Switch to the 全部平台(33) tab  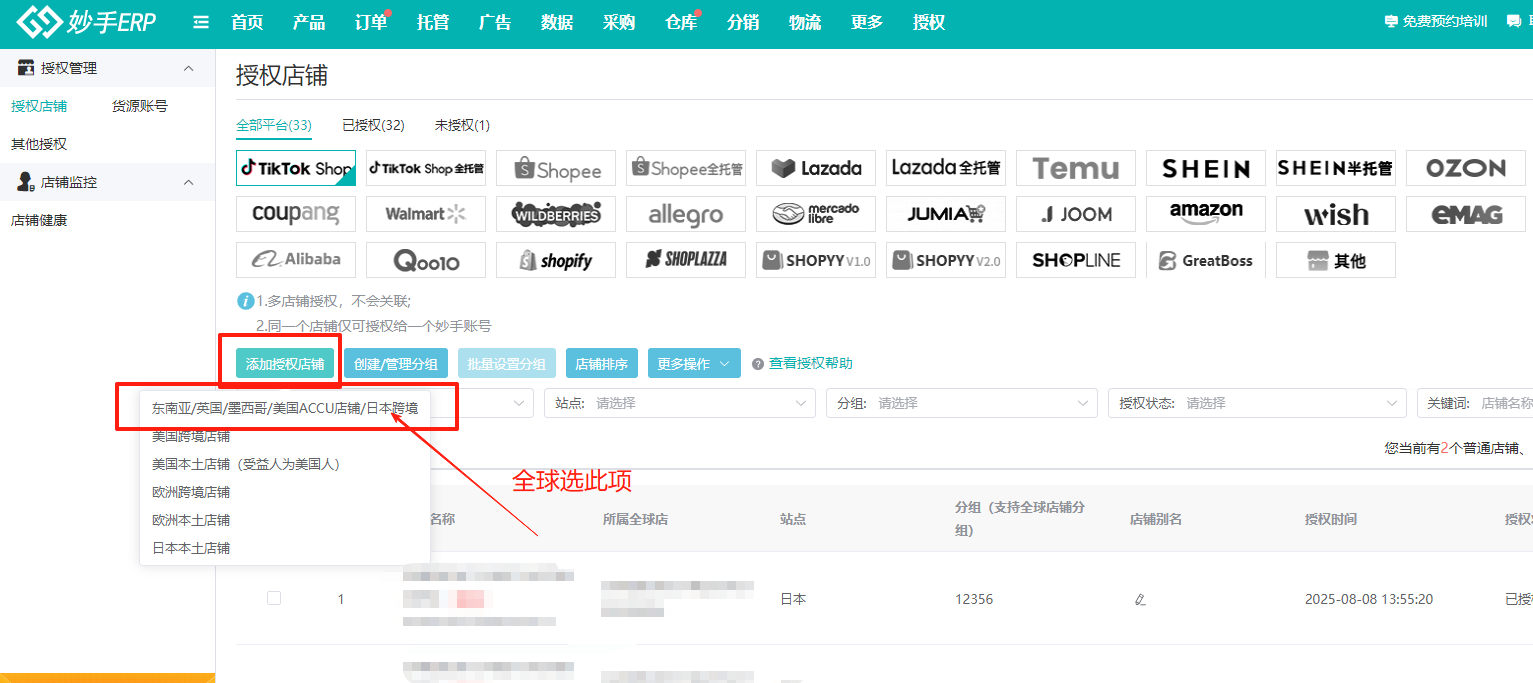pyautogui.click(x=274, y=125)
